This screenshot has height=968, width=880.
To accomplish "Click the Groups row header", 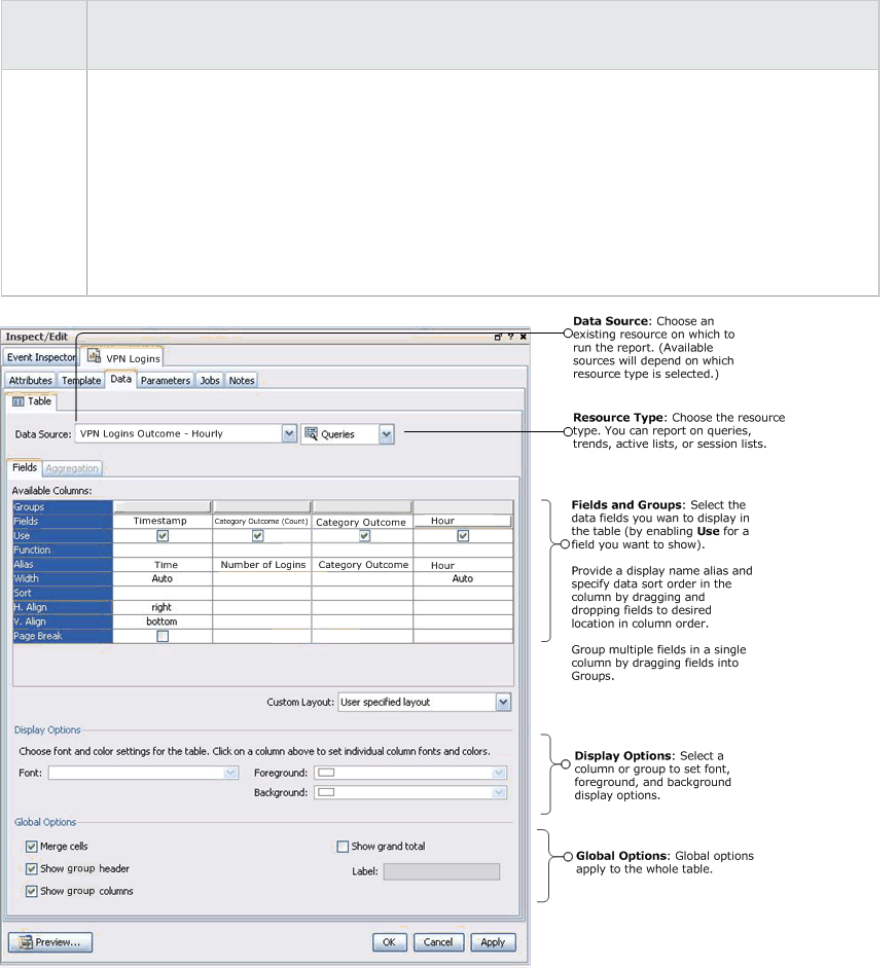I will [x=62, y=507].
